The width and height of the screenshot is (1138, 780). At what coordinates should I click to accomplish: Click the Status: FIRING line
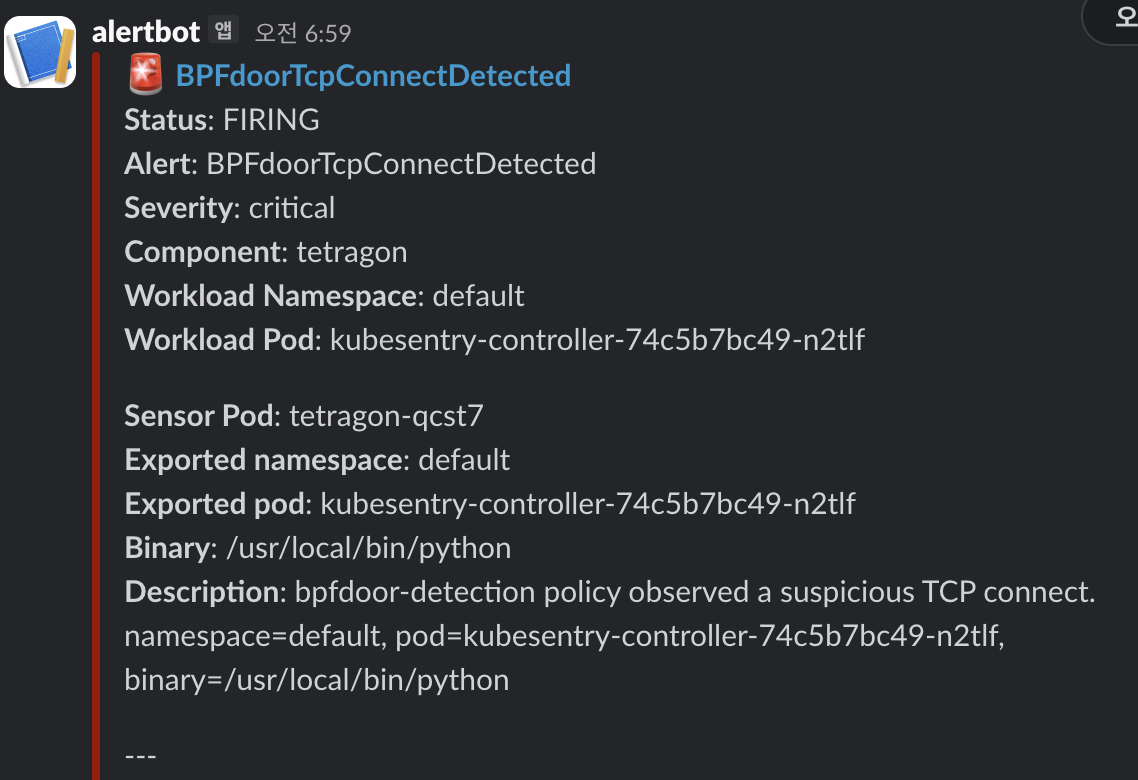pos(222,120)
